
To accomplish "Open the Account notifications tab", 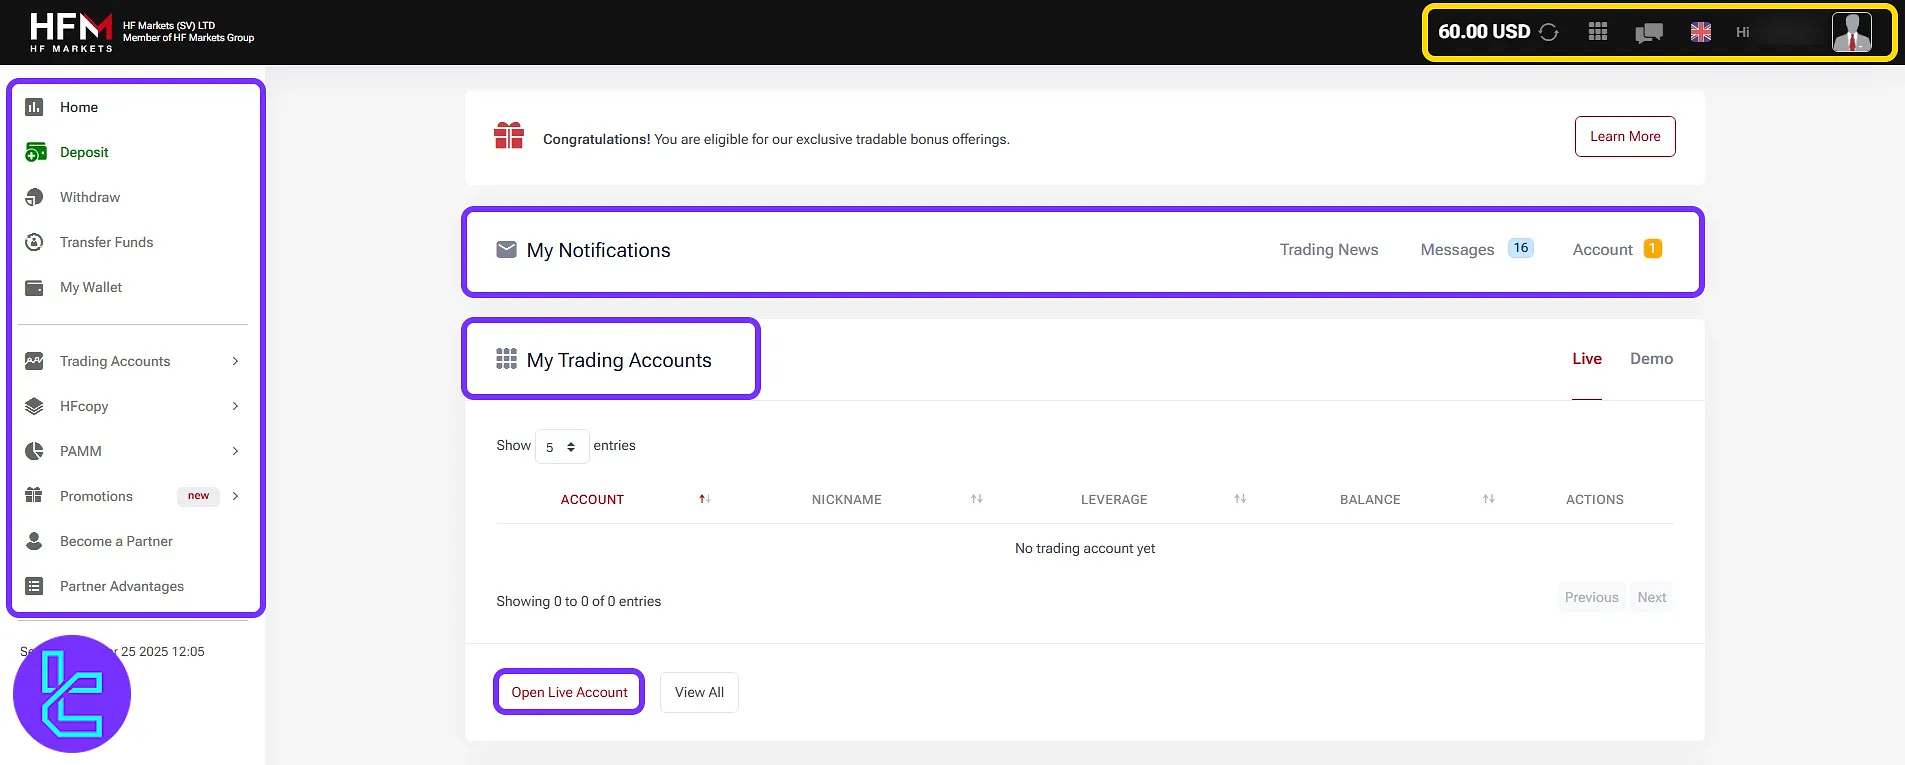I will (1602, 250).
